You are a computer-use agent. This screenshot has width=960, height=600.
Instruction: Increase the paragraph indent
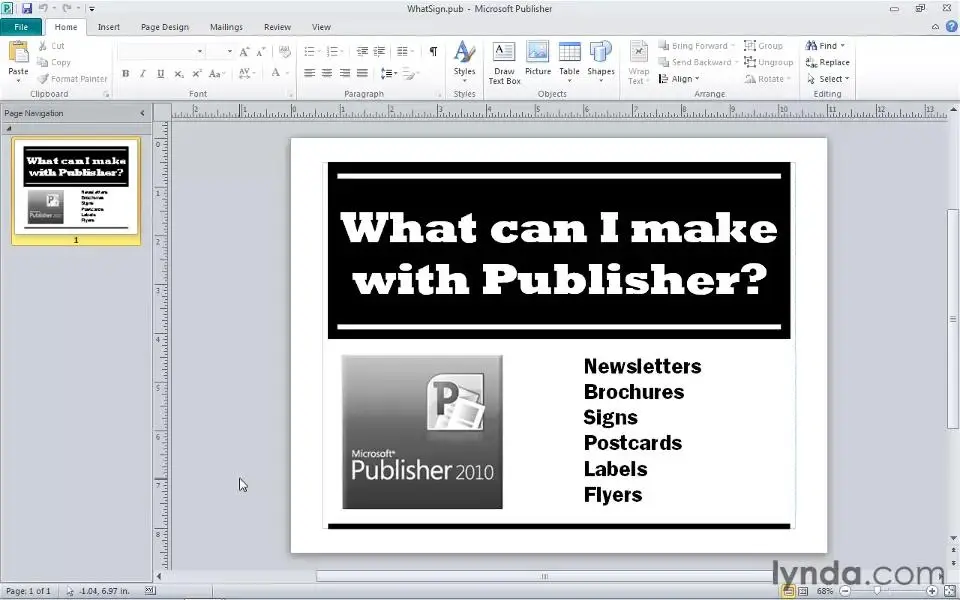click(x=380, y=51)
